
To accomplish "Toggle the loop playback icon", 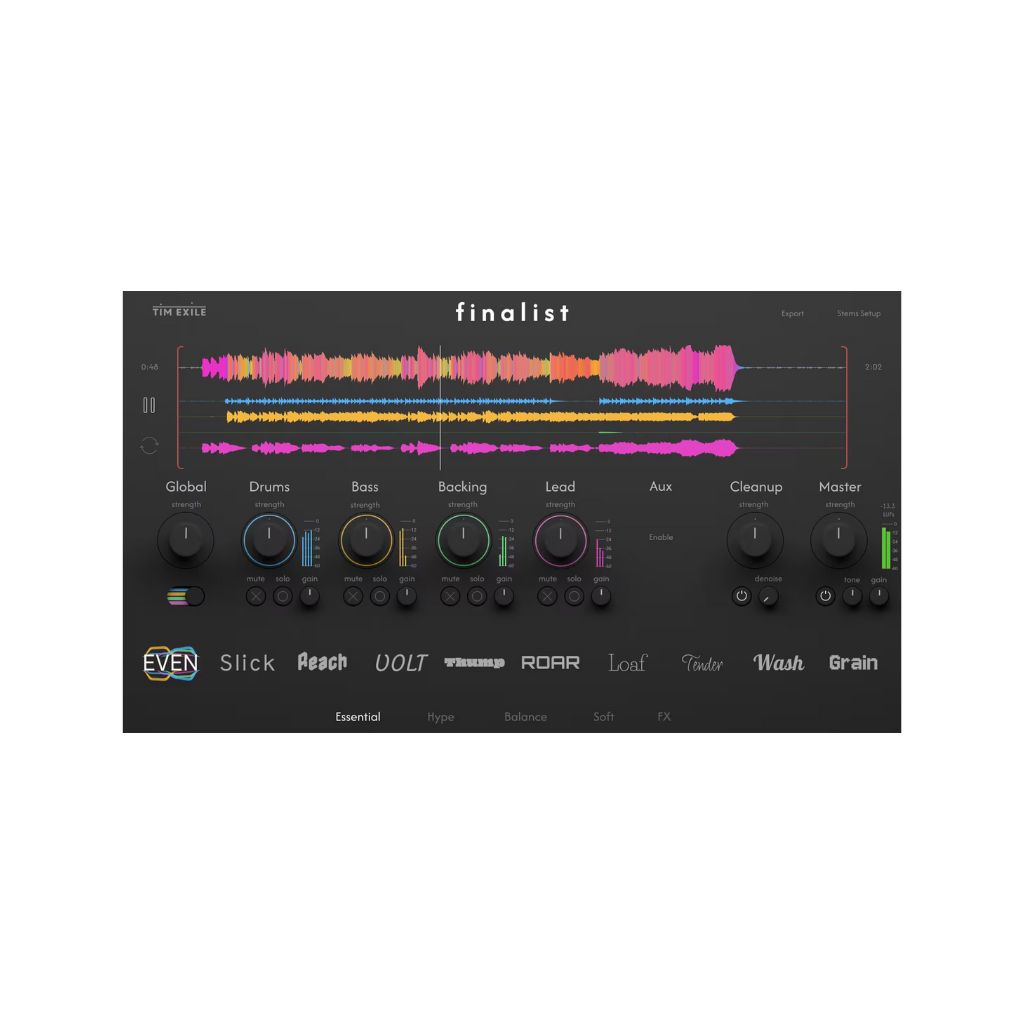I will (149, 445).
